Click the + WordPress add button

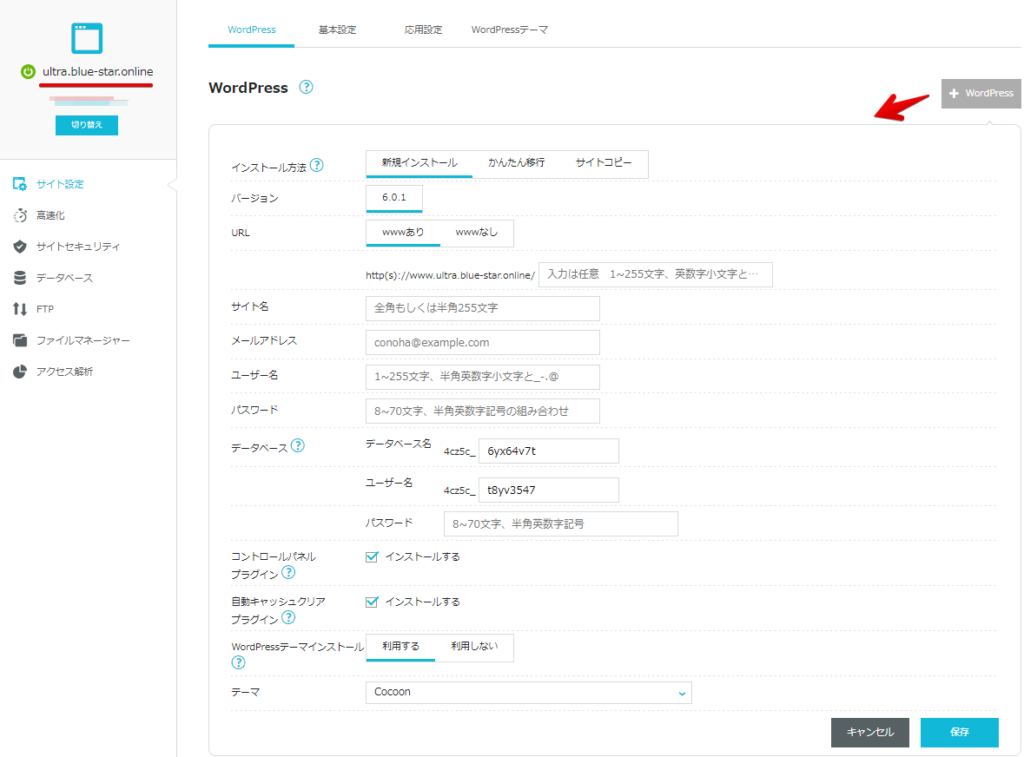(981, 93)
